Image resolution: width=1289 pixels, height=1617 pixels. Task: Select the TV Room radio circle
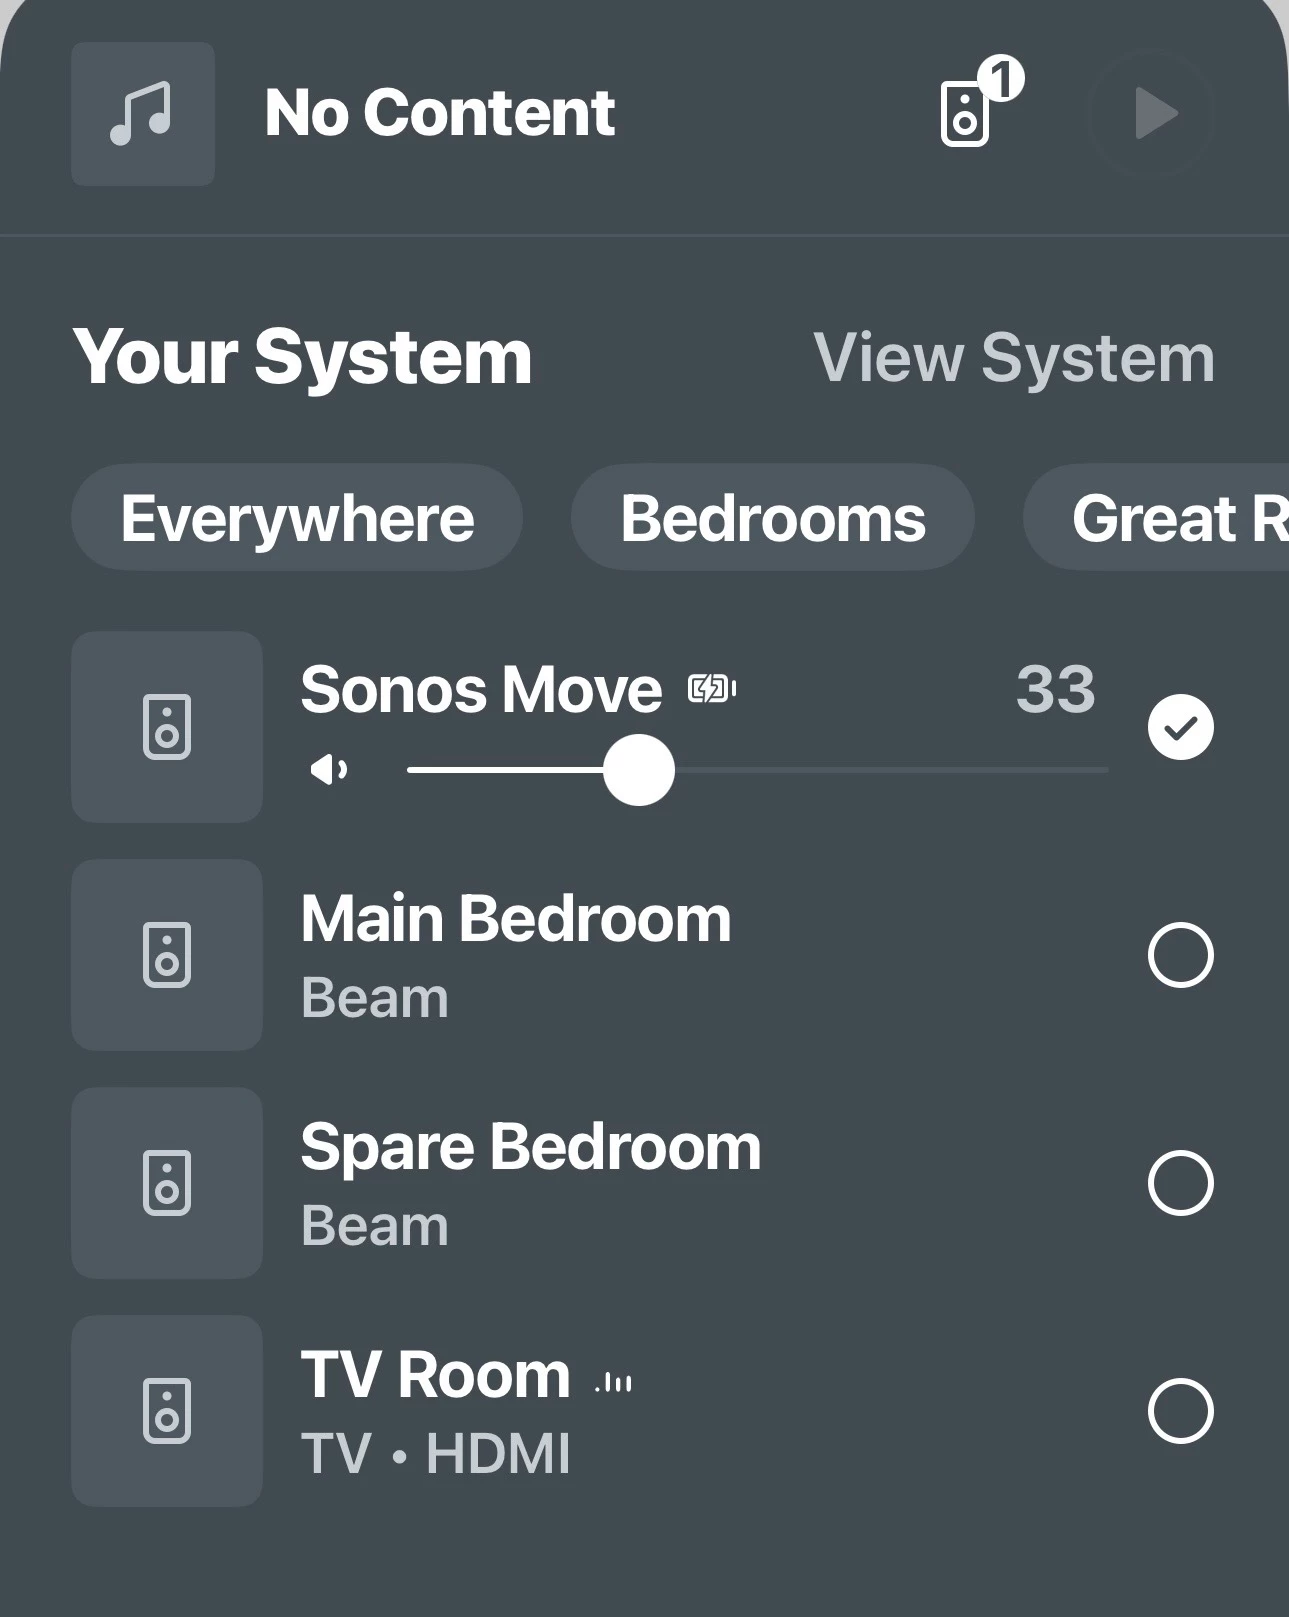[1180, 1411]
